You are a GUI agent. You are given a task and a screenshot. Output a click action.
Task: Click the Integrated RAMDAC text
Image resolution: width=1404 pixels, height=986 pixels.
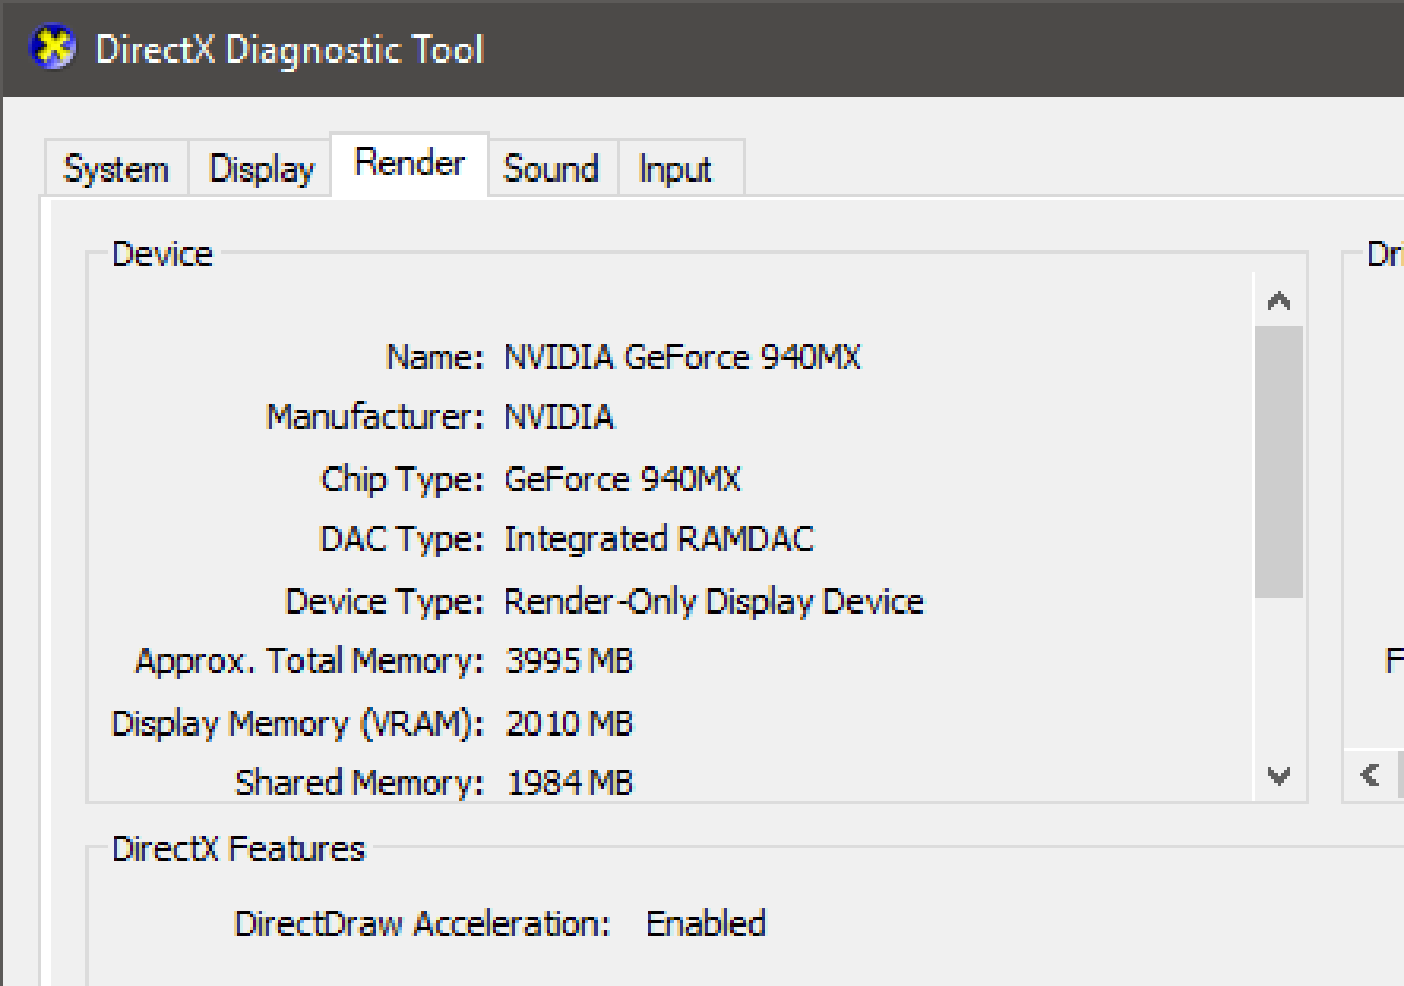(658, 539)
